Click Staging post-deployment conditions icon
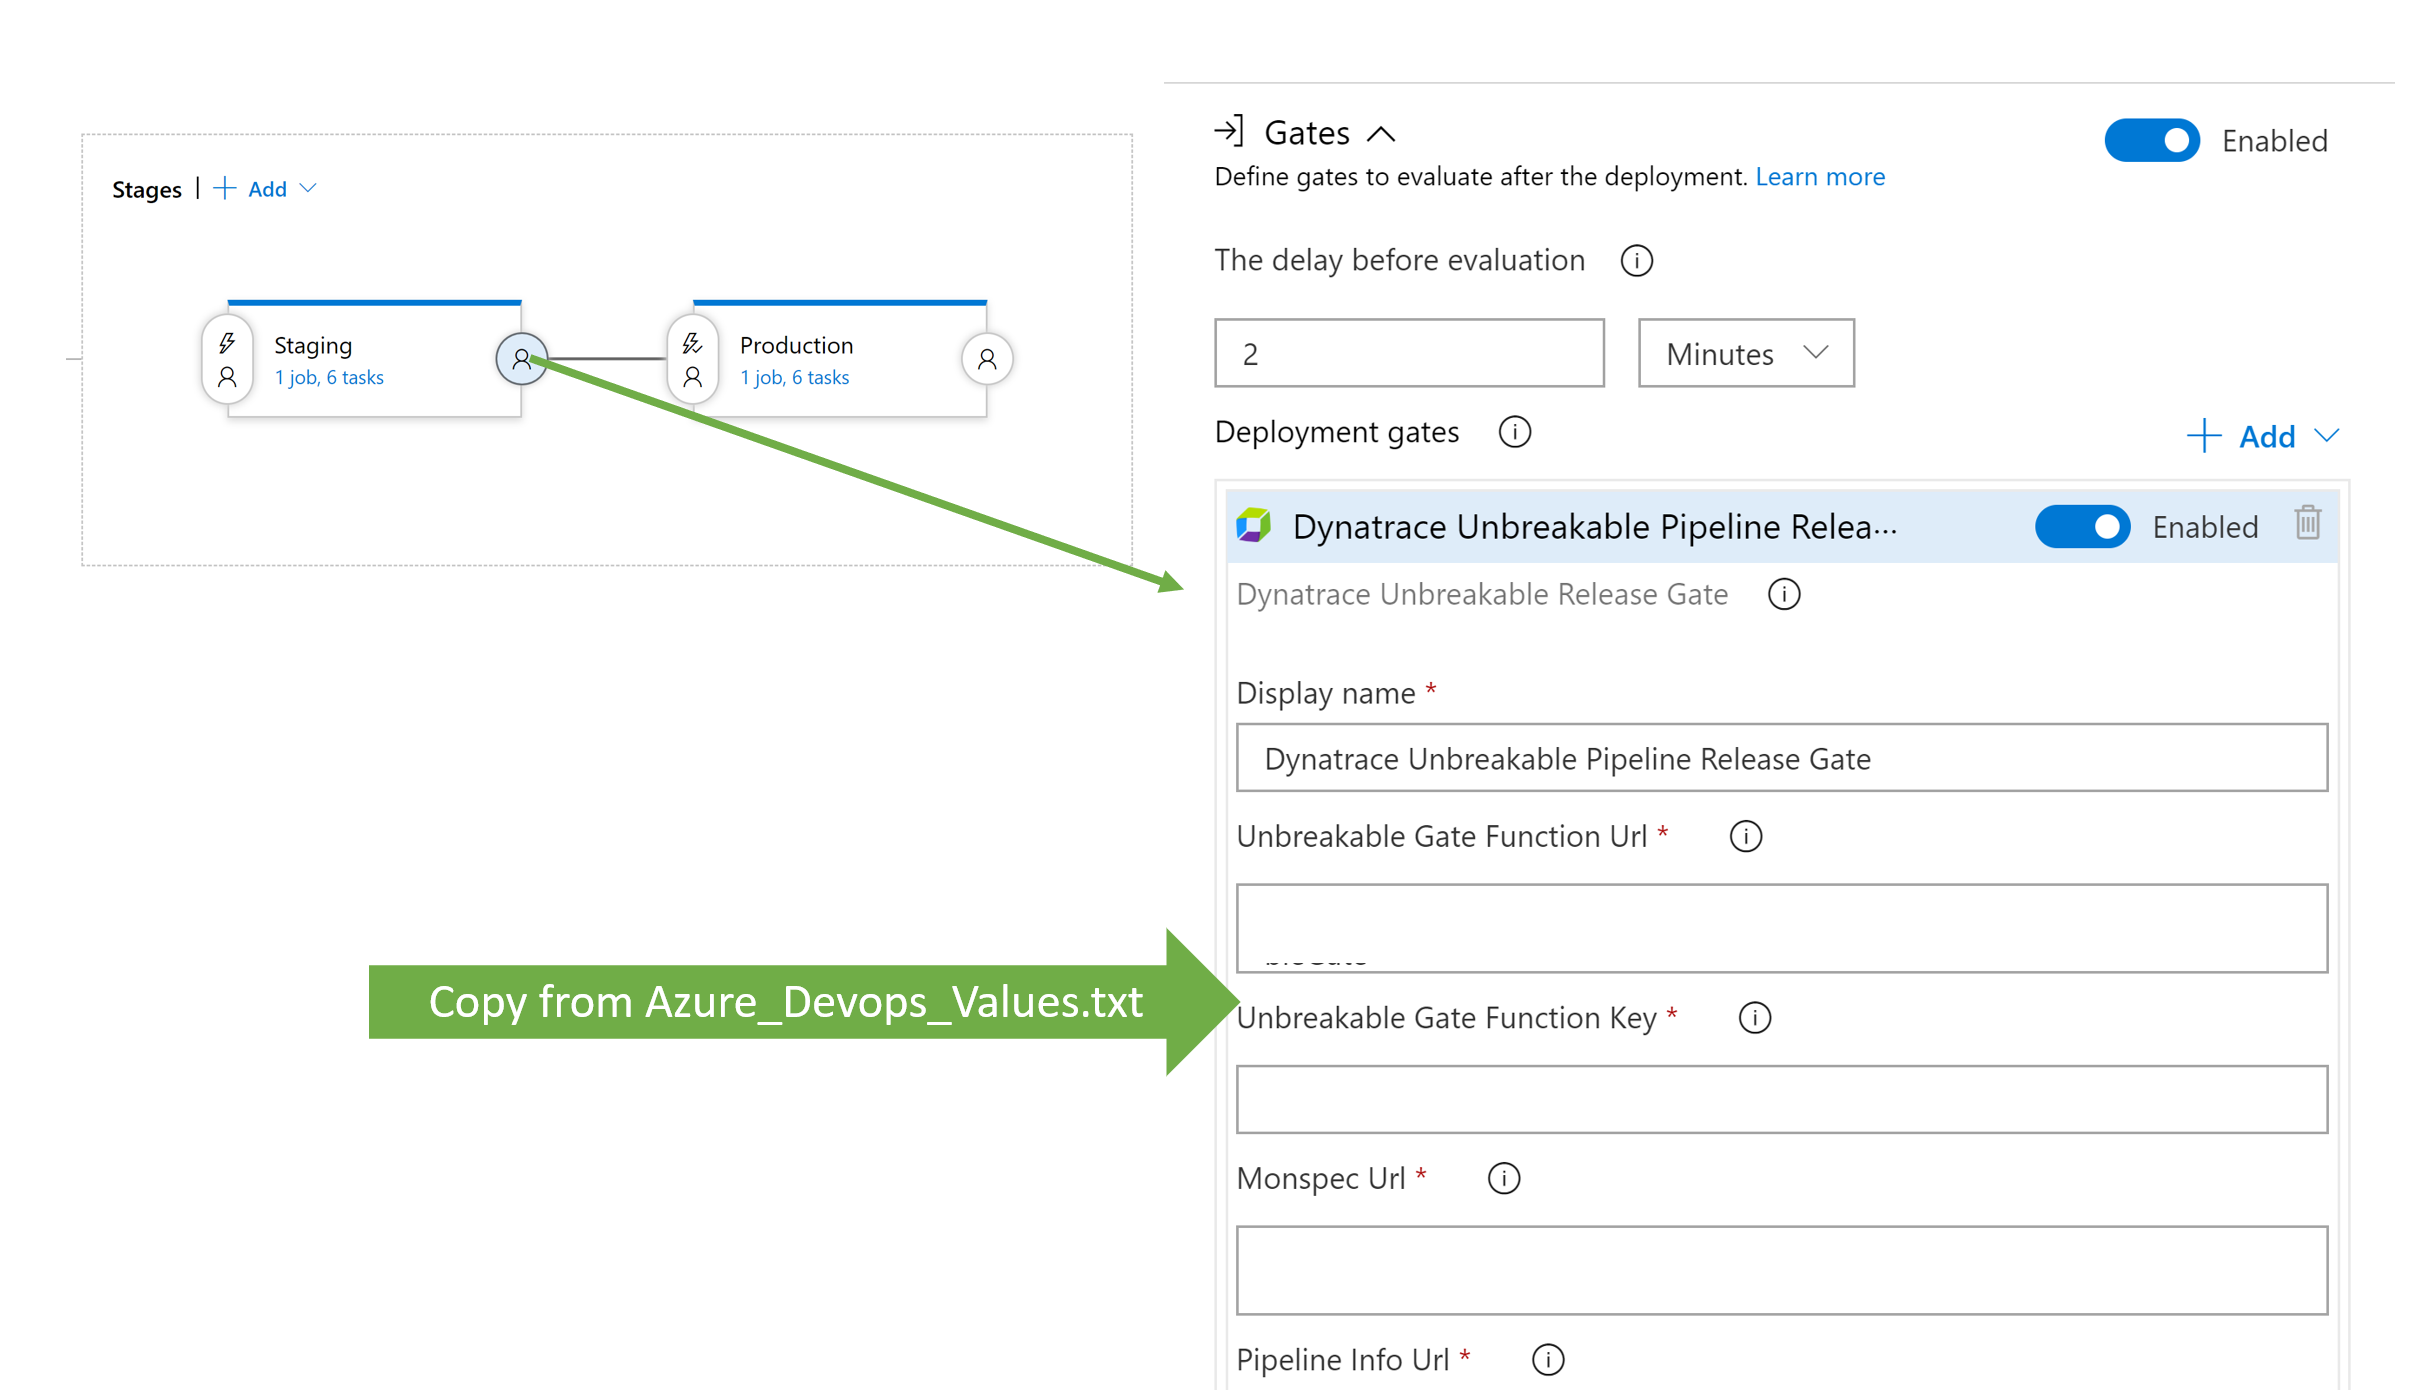The image size is (2433, 1390). click(x=521, y=359)
